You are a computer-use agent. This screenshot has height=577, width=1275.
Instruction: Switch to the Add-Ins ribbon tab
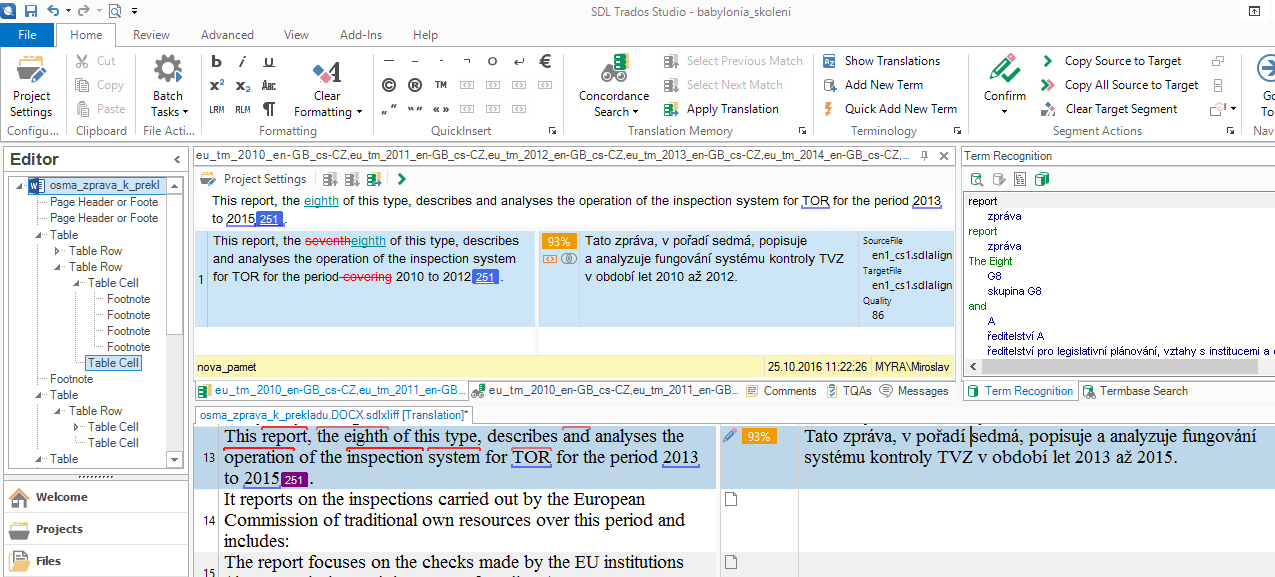coord(361,35)
